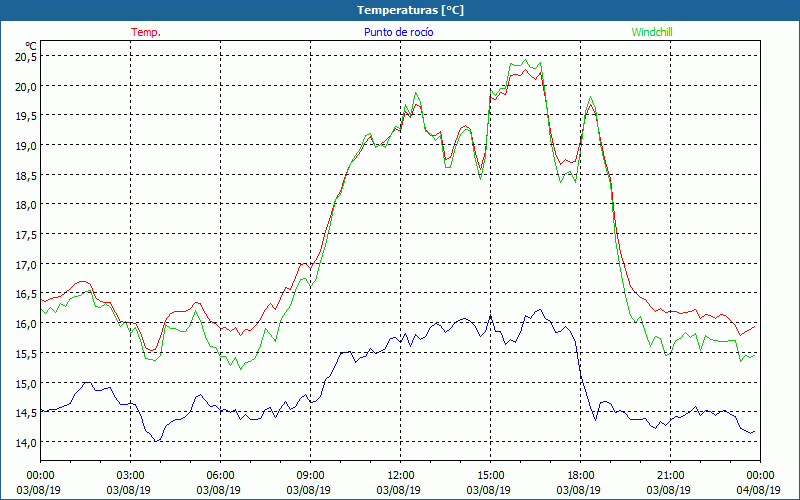Click the '04/08/19' date label
The image size is (800, 500).
[x=758, y=490]
